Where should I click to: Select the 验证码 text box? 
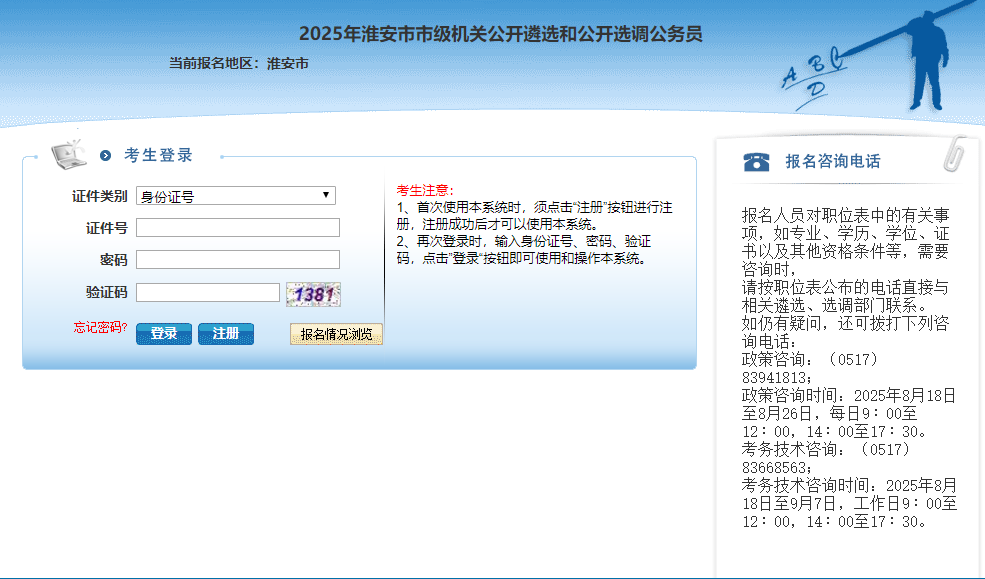pos(208,293)
